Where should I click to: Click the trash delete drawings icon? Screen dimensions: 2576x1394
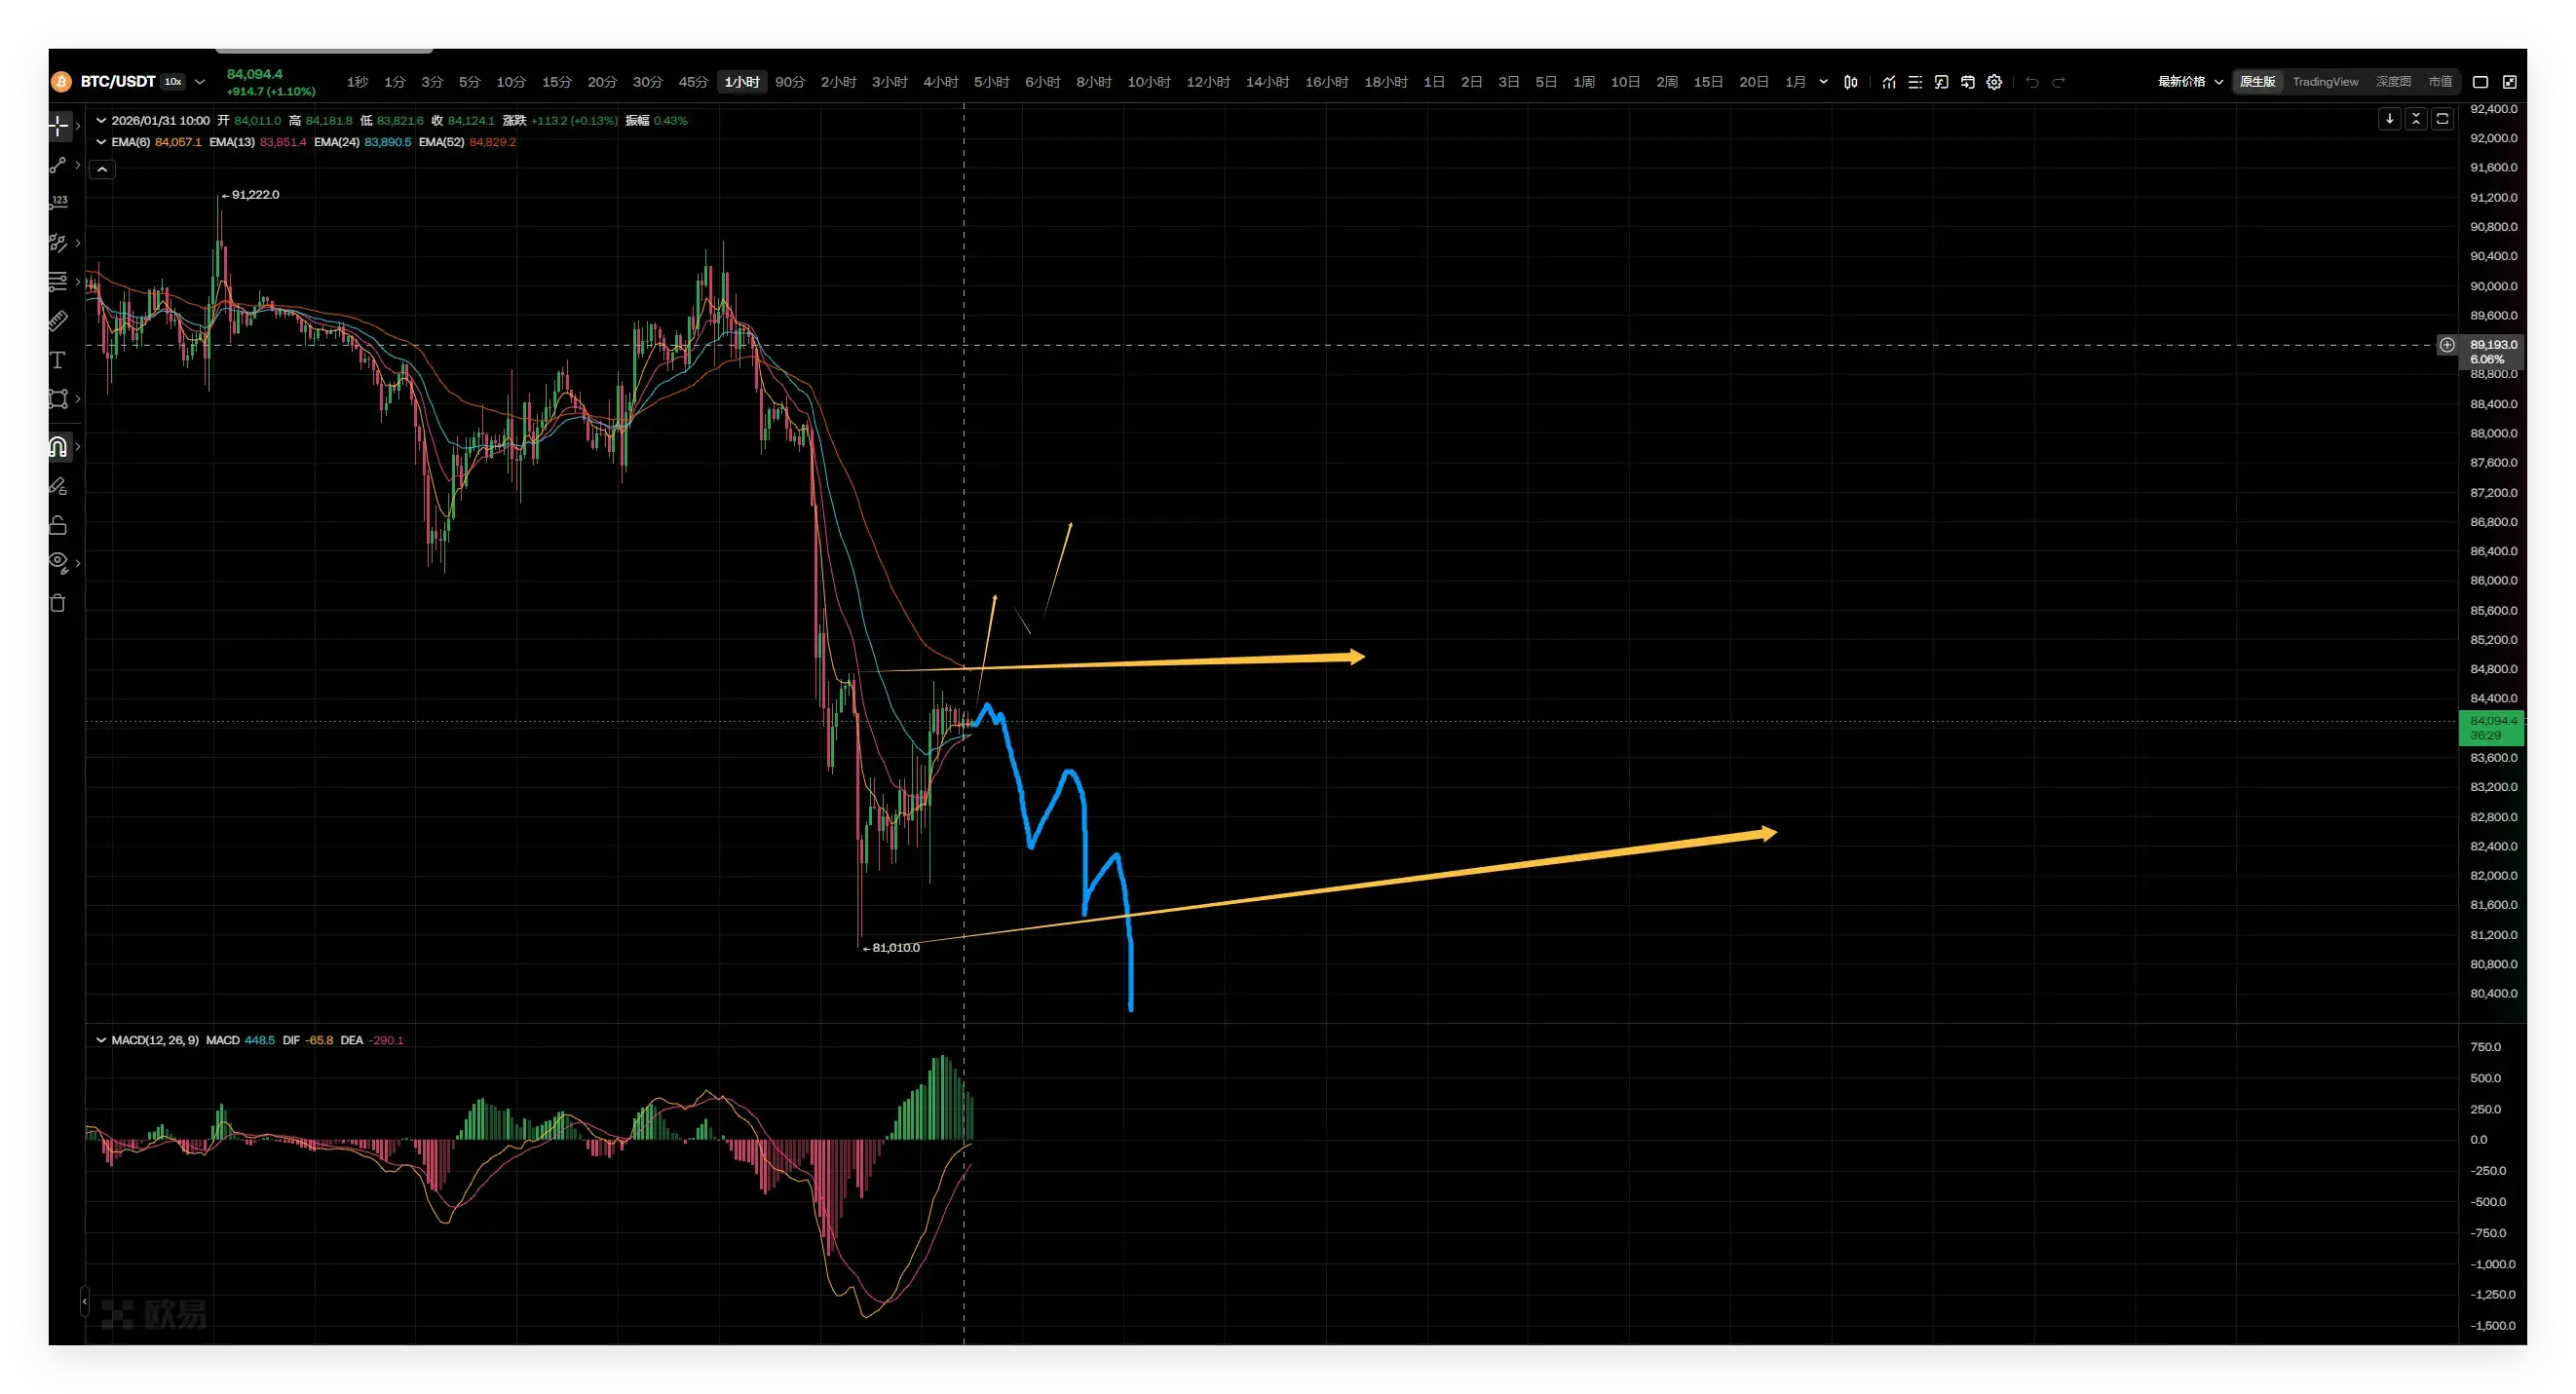tap(58, 603)
